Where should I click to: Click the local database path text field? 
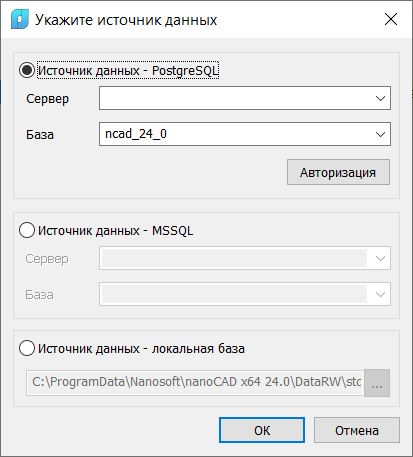coord(195,383)
